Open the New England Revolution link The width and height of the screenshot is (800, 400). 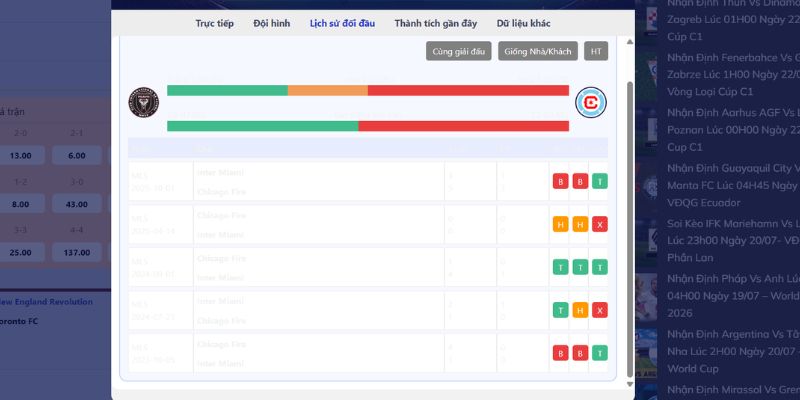[46, 302]
